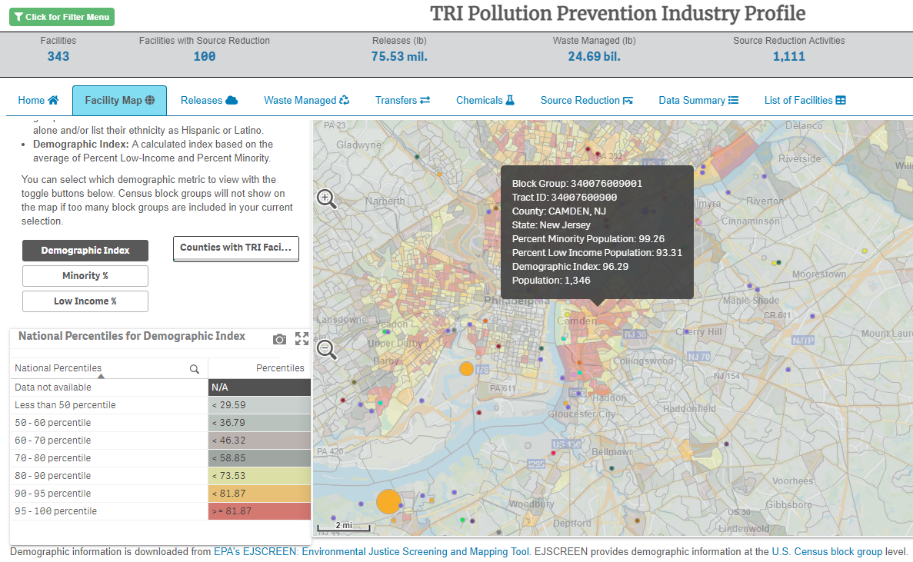Click the red >= 81.87 color swatch
This screenshot has width=913, height=562.
point(260,511)
